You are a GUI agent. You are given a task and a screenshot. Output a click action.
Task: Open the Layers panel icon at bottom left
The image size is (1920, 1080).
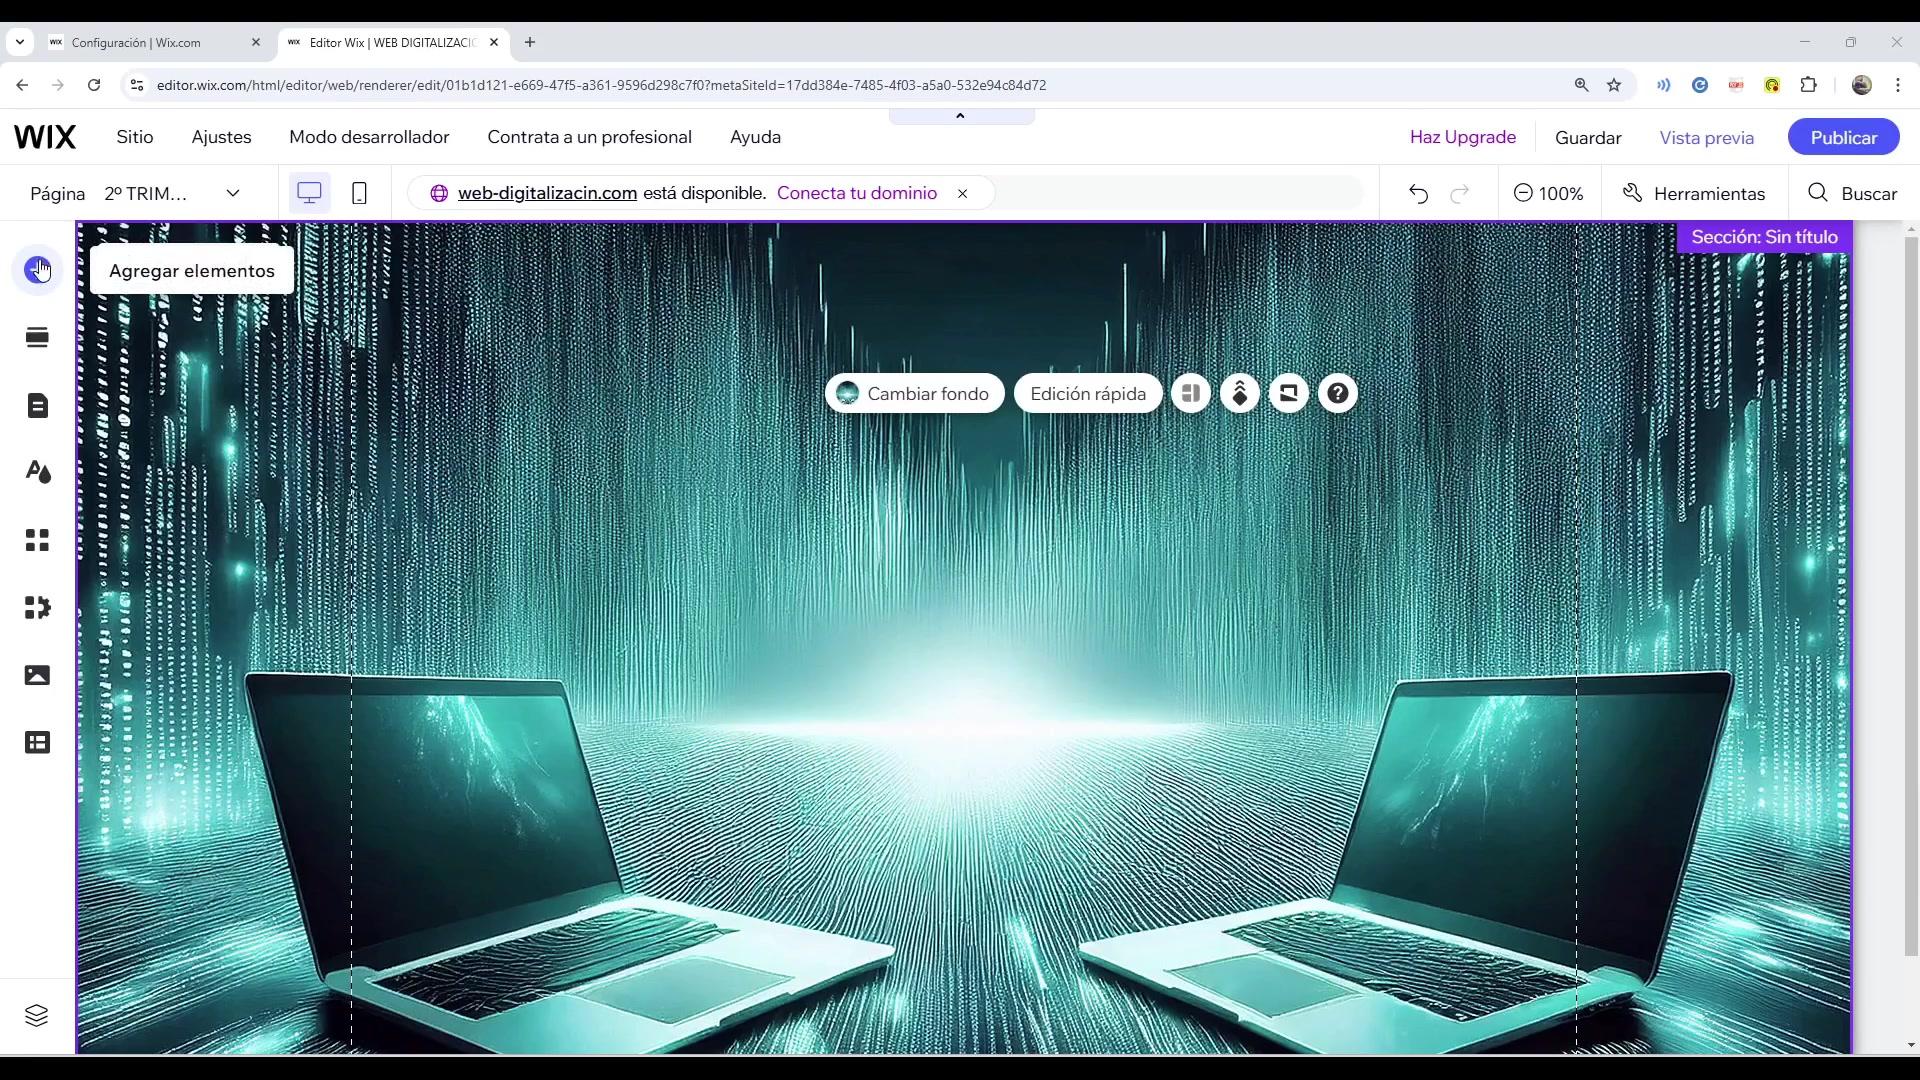coord(36,1015)
